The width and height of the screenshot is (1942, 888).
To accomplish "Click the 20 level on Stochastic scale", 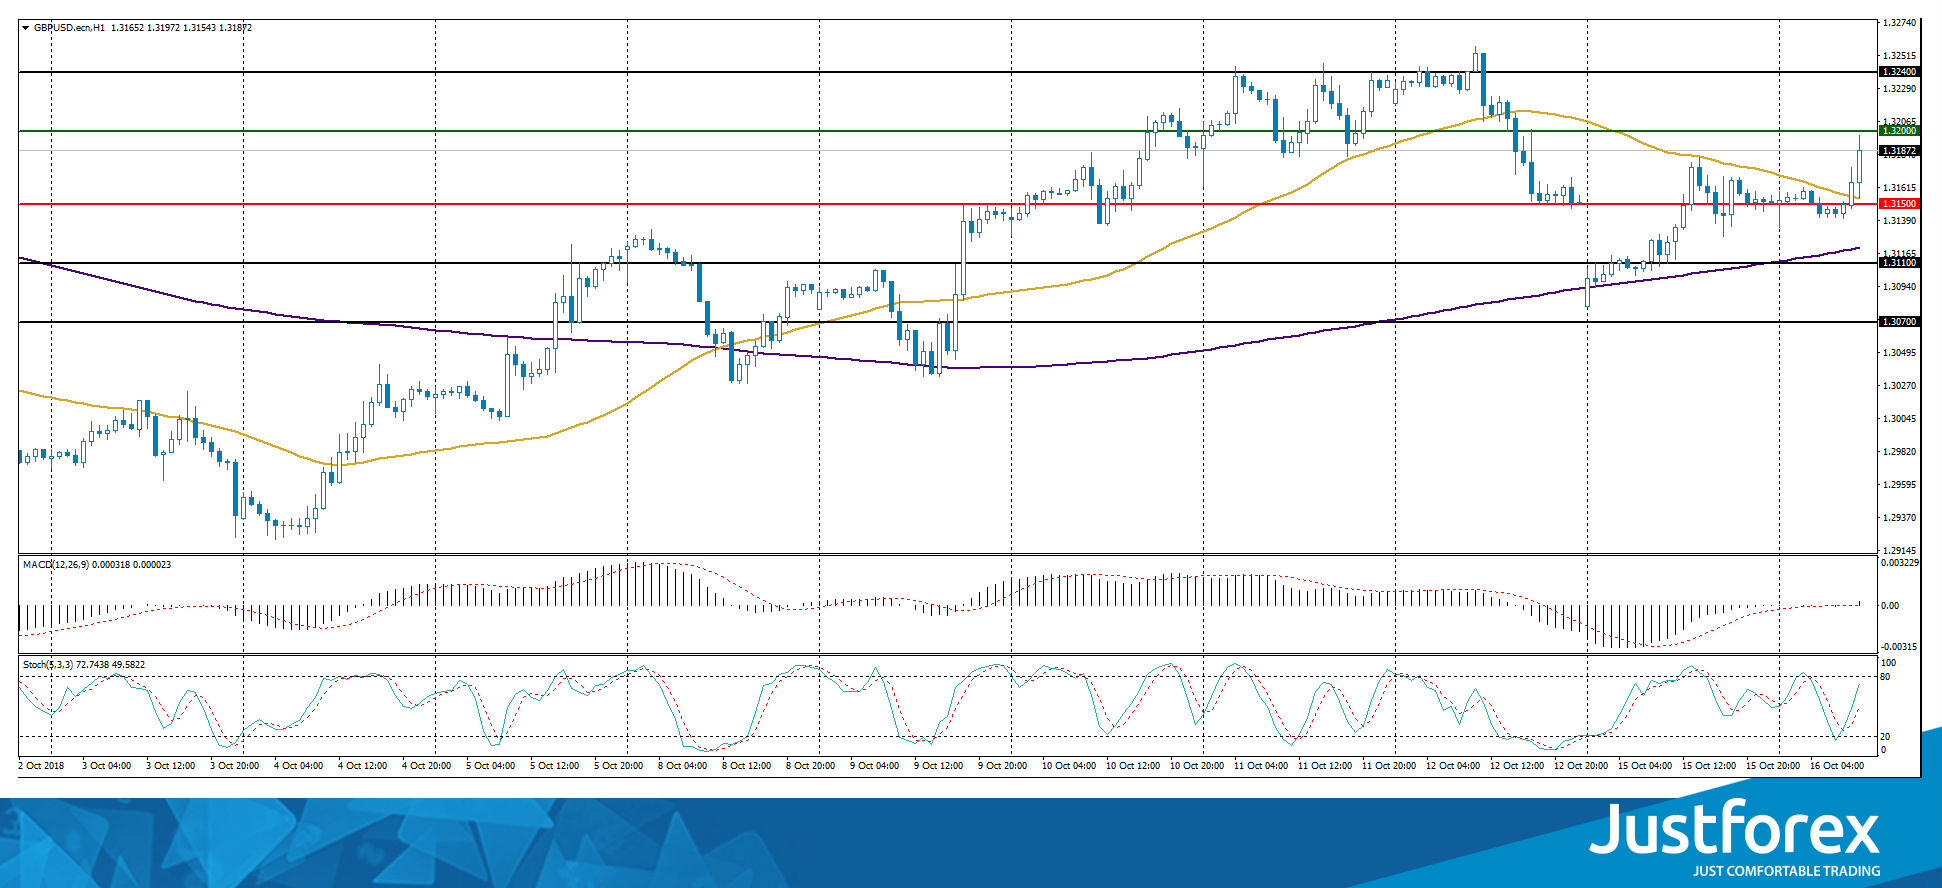I will click(1886, 737).
